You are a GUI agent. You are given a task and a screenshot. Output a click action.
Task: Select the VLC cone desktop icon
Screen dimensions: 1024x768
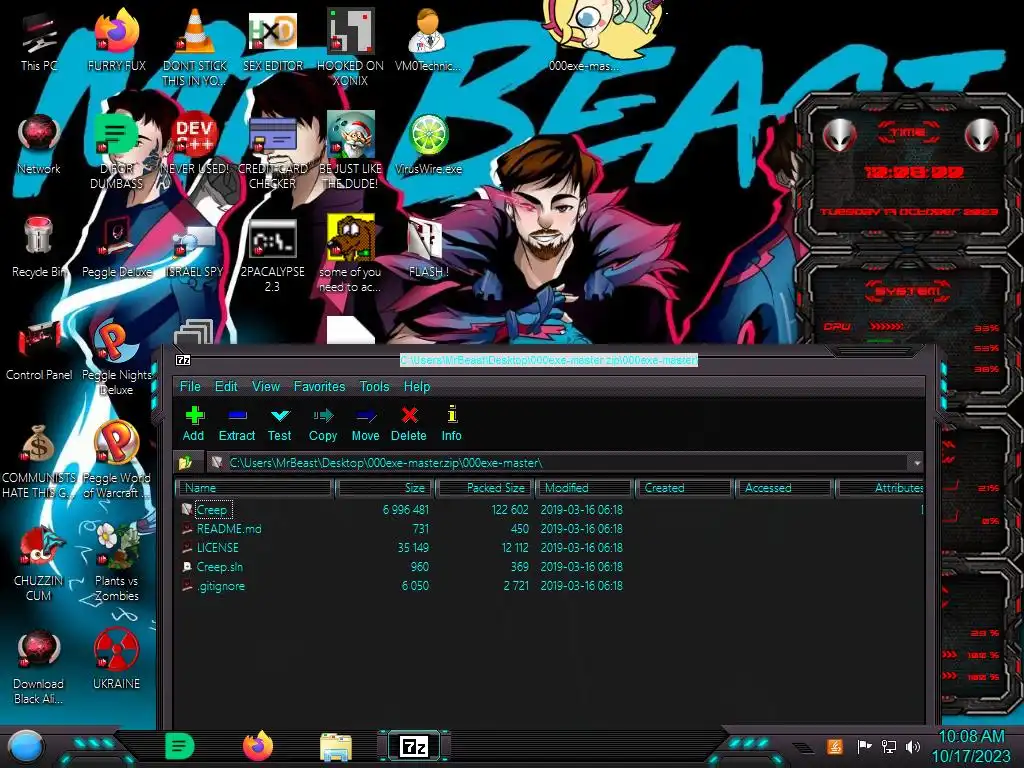[195, 47]
